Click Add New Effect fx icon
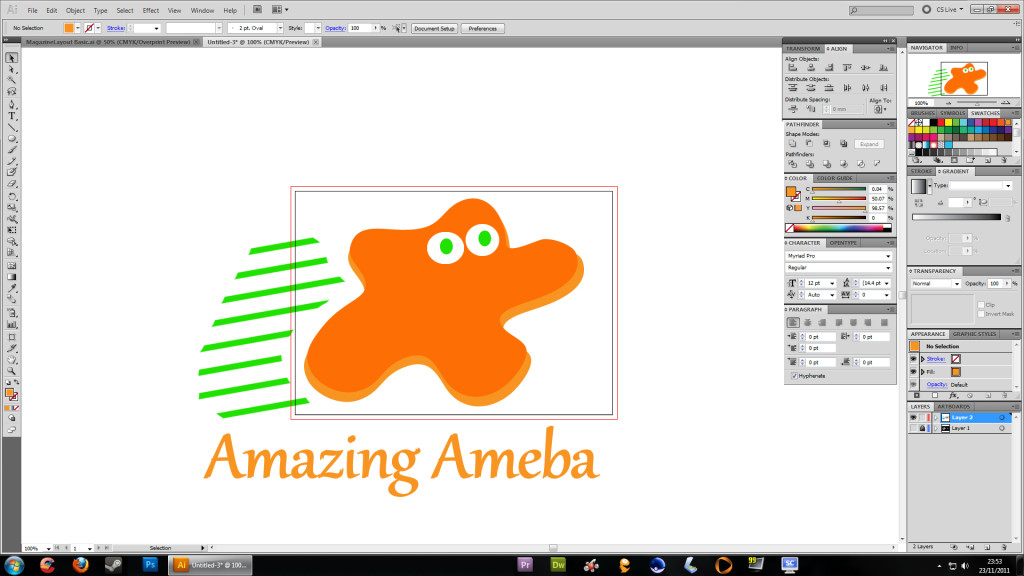The width and height of the screenshot is (1024, 576). [953, 396]
